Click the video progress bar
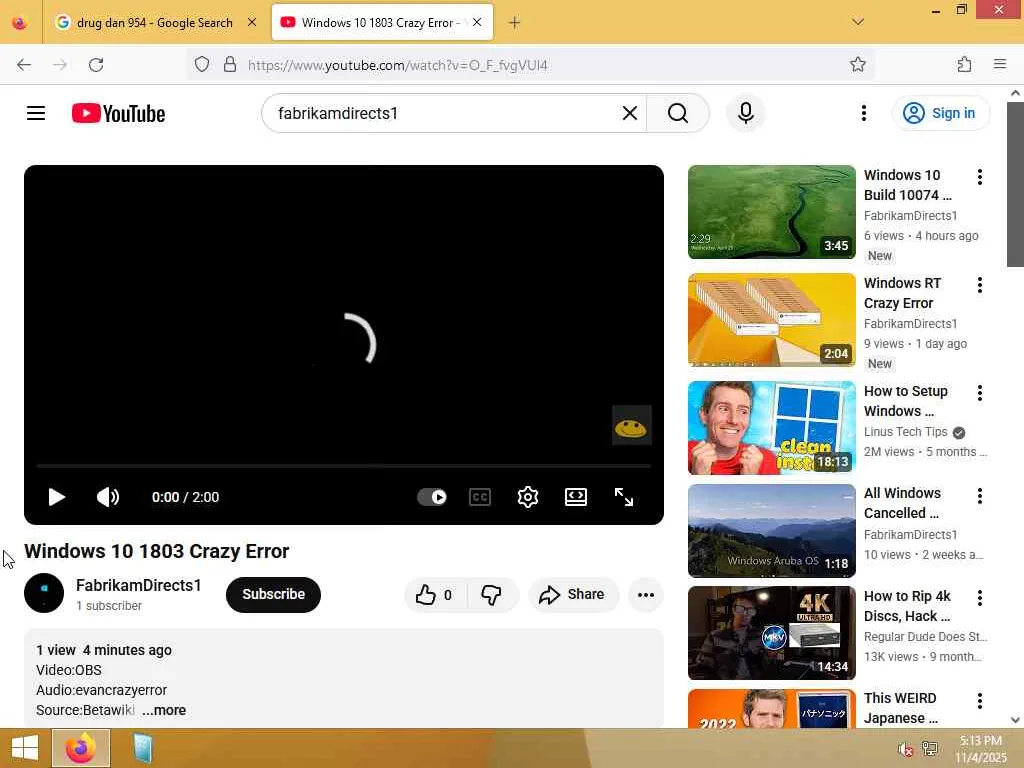Viewport: 1024px width, 768px height. point(344,466)
